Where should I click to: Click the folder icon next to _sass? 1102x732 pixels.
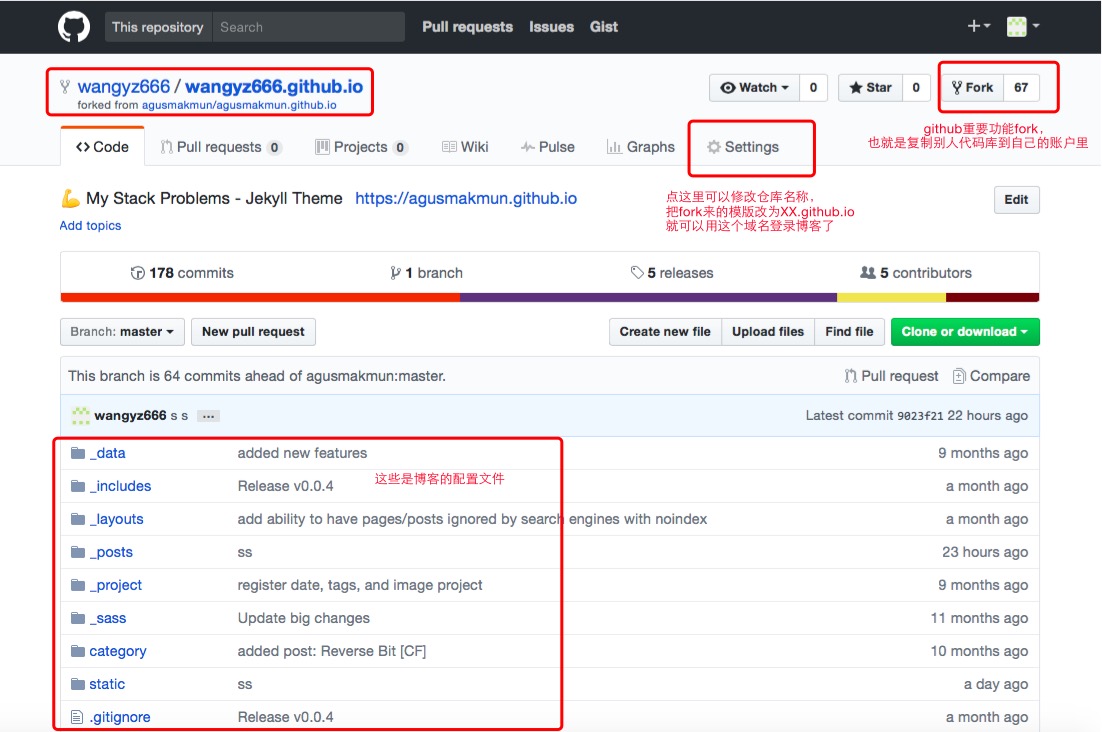(78, 618)
